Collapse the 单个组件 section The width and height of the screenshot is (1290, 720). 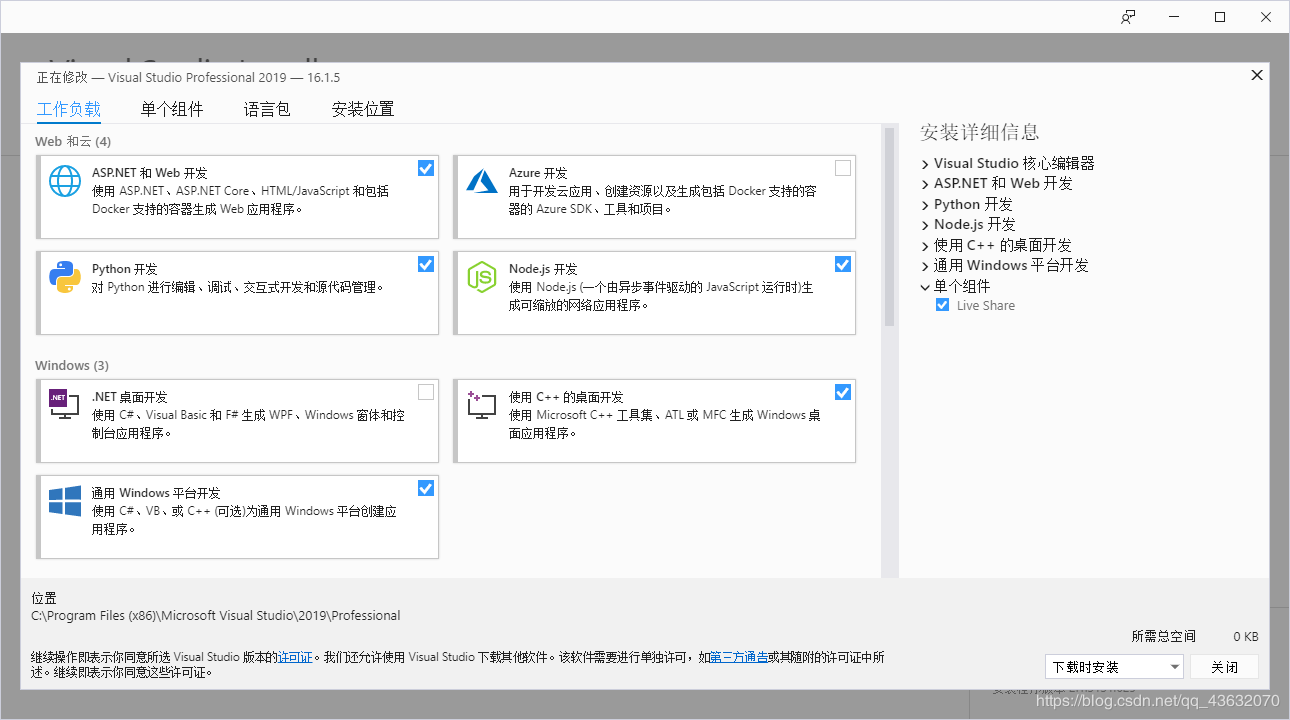pos(925,286)
